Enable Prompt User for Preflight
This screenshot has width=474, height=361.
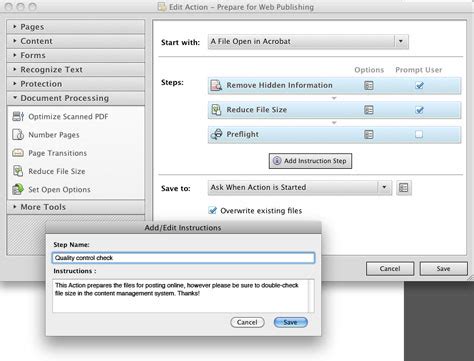[419, 134]
